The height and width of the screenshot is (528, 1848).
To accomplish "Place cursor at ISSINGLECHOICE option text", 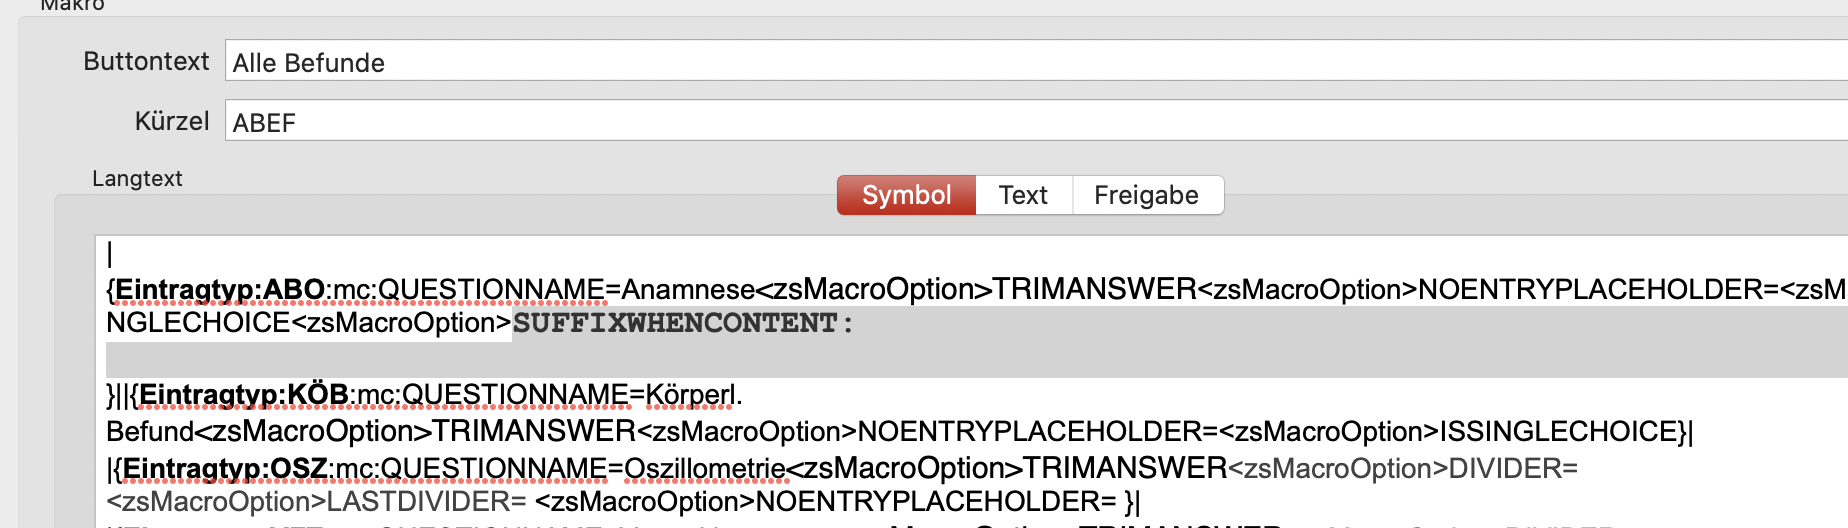I will [x=1558, y=432].
